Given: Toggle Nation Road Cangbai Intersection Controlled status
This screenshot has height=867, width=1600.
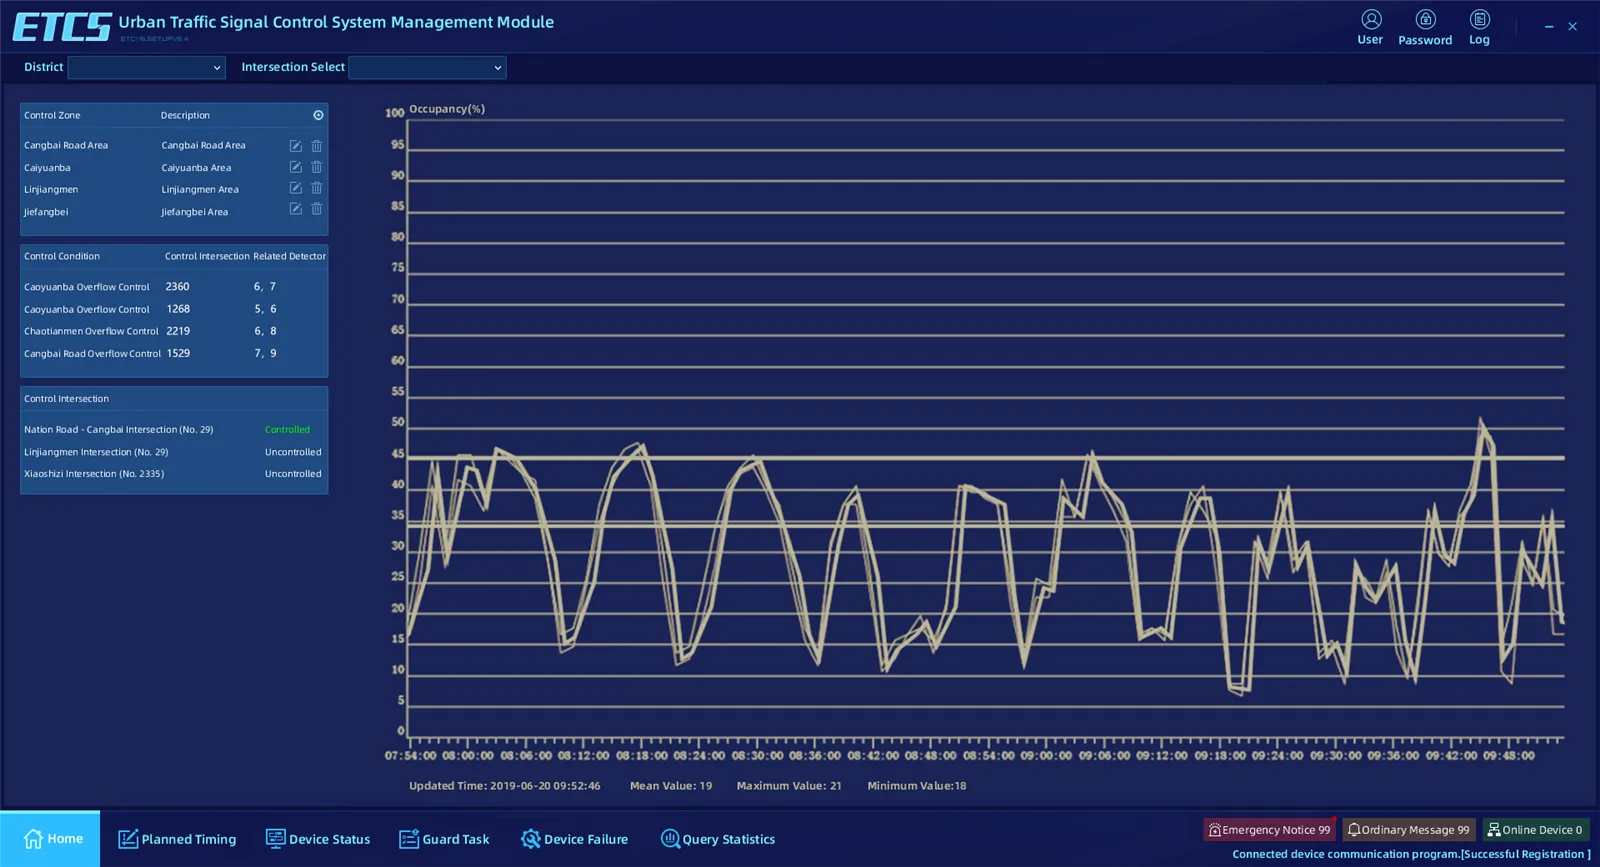Looking at the screenshot, I should pos(287,430).
